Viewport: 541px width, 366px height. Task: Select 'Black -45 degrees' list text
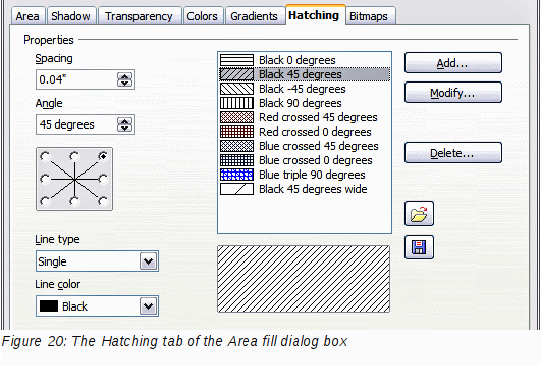point(302,89)
